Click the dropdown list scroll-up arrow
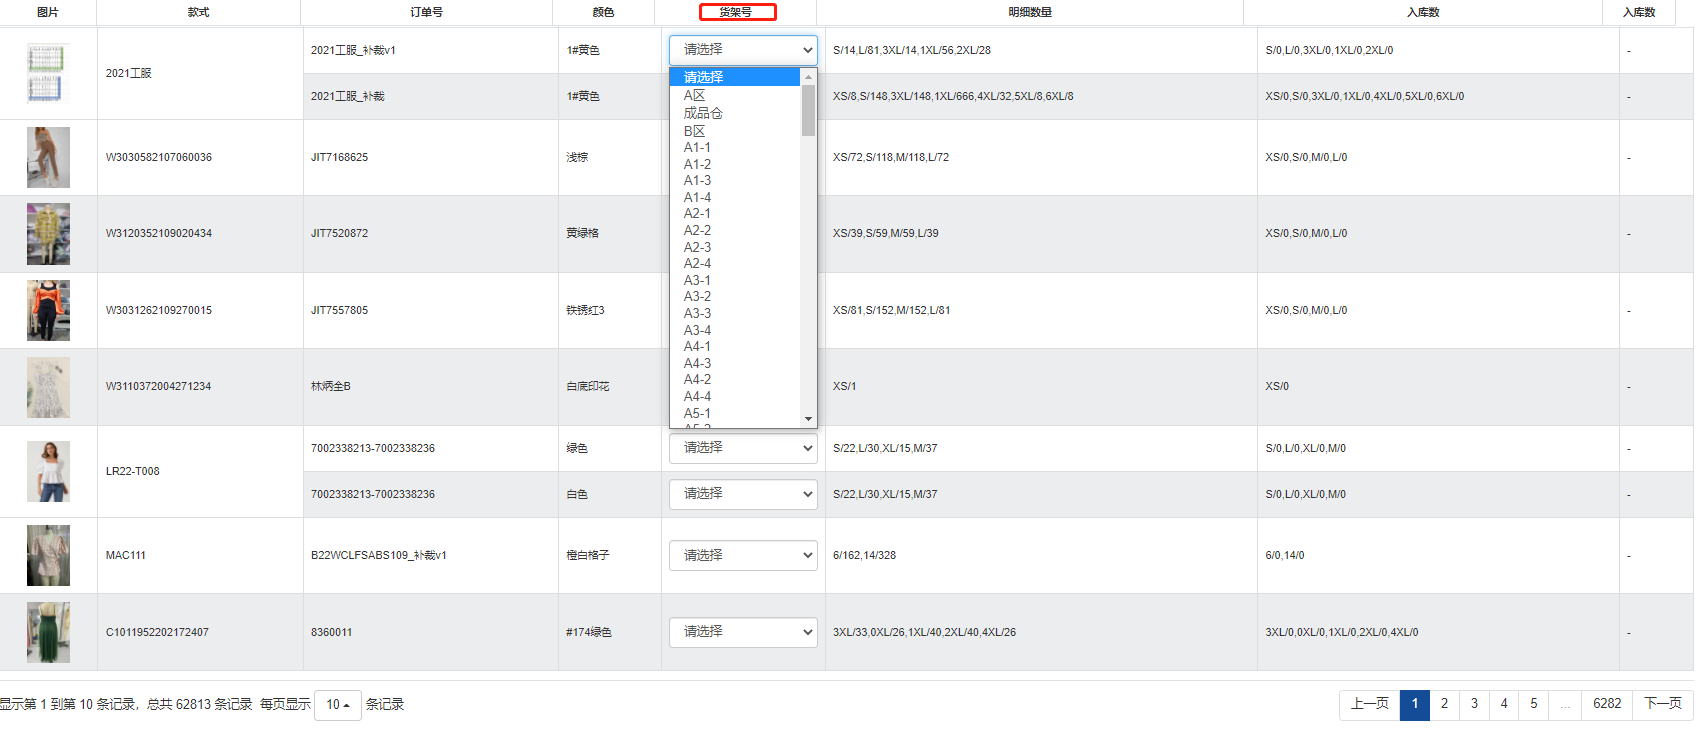 pyautogui.click(x=808, y=77)
